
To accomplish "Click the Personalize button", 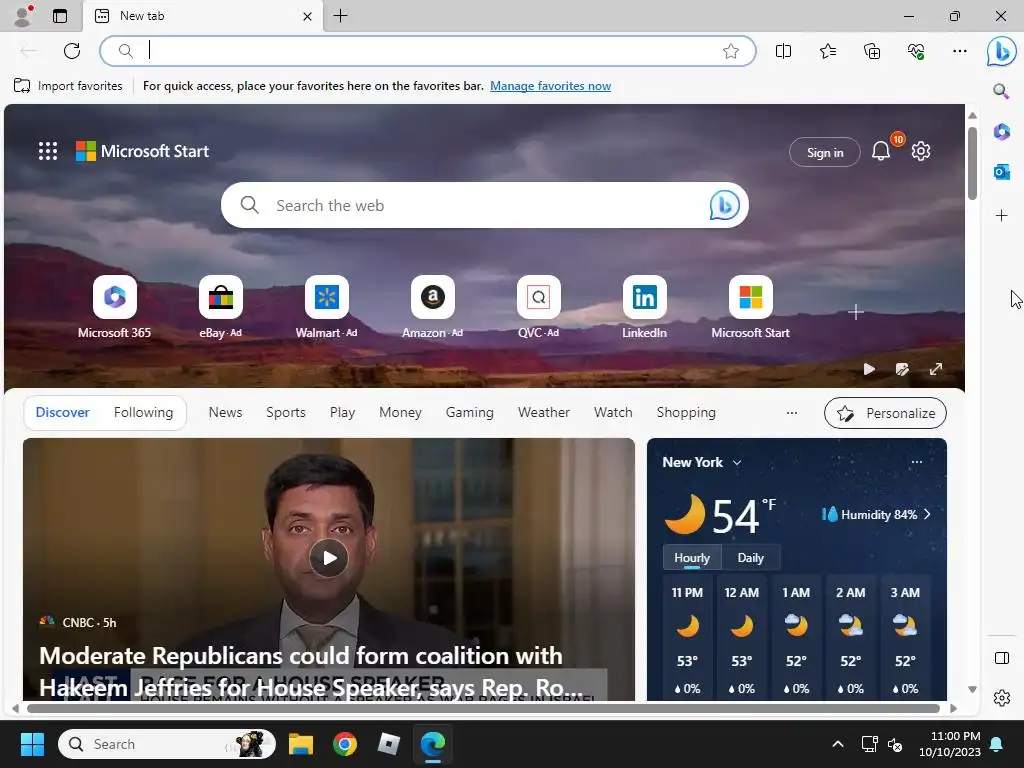I will click(885, 413).
